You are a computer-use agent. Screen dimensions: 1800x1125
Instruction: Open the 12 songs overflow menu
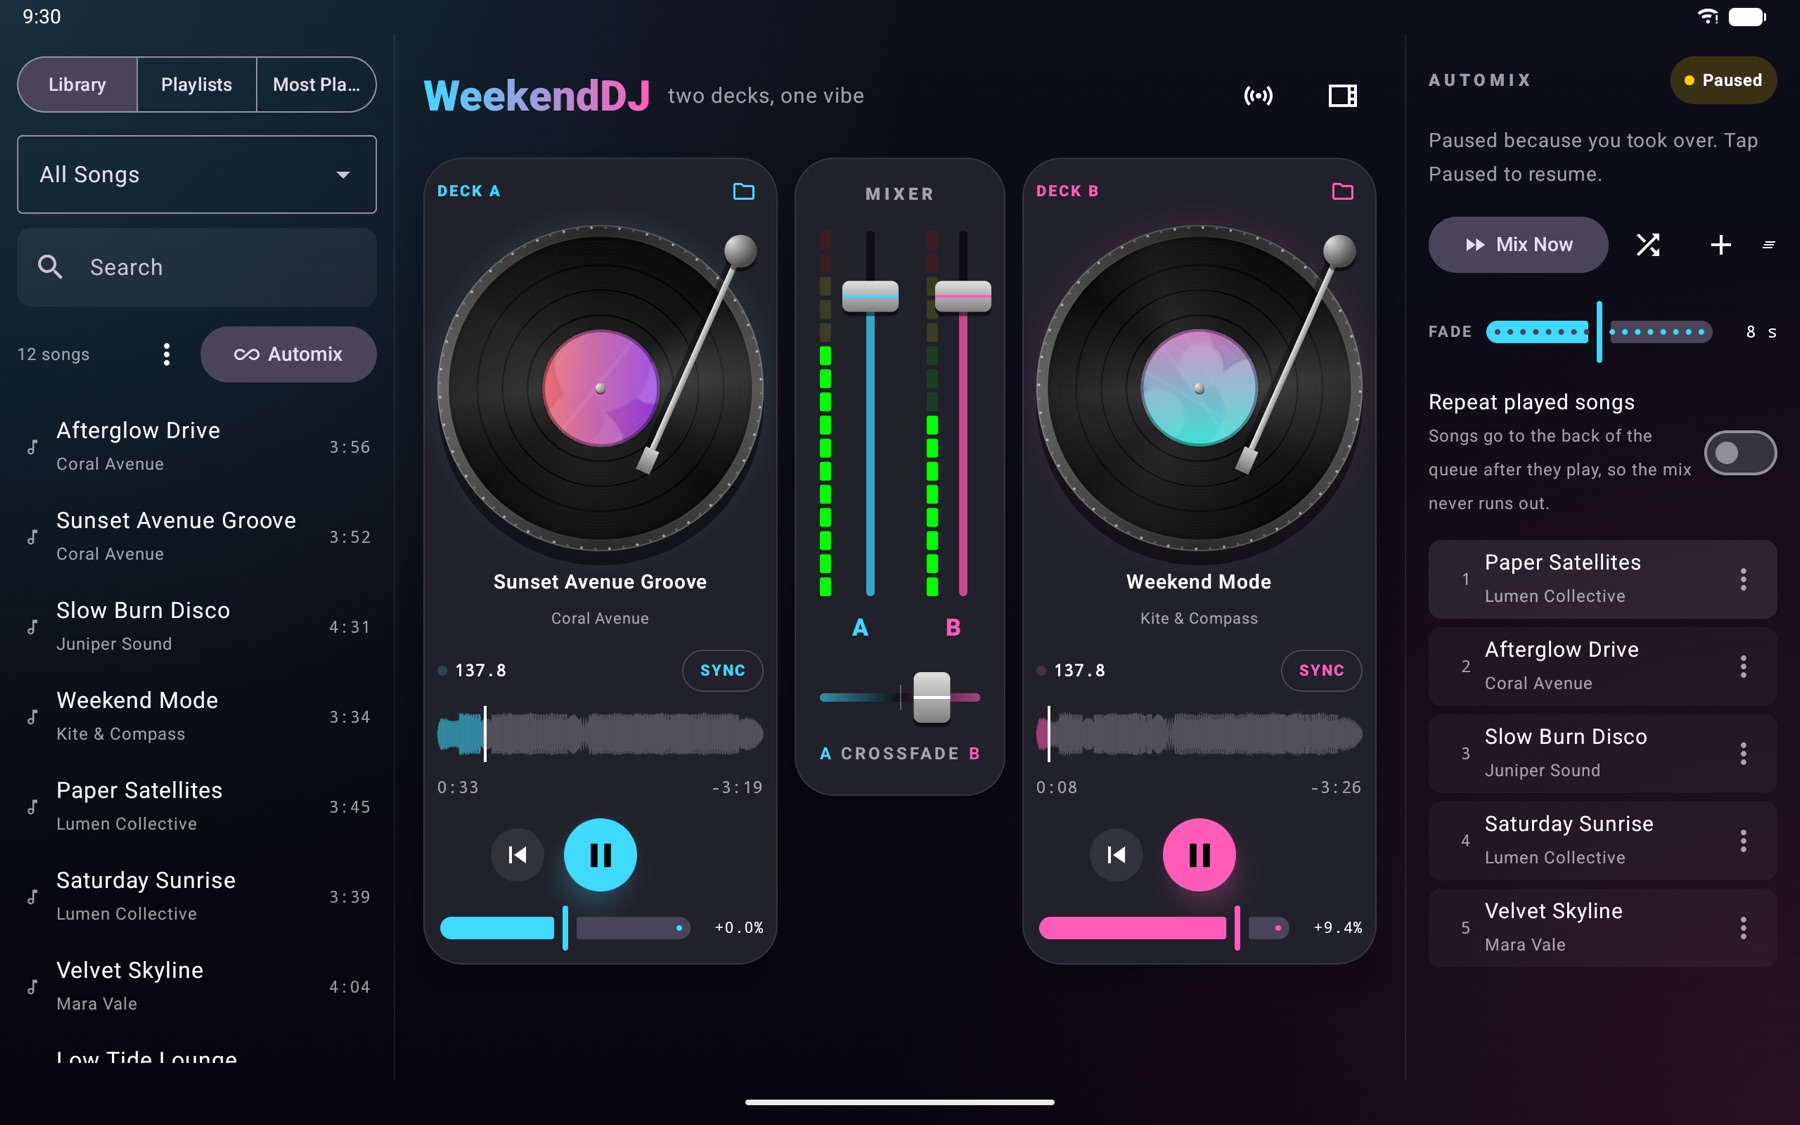[x=167, y=354]
